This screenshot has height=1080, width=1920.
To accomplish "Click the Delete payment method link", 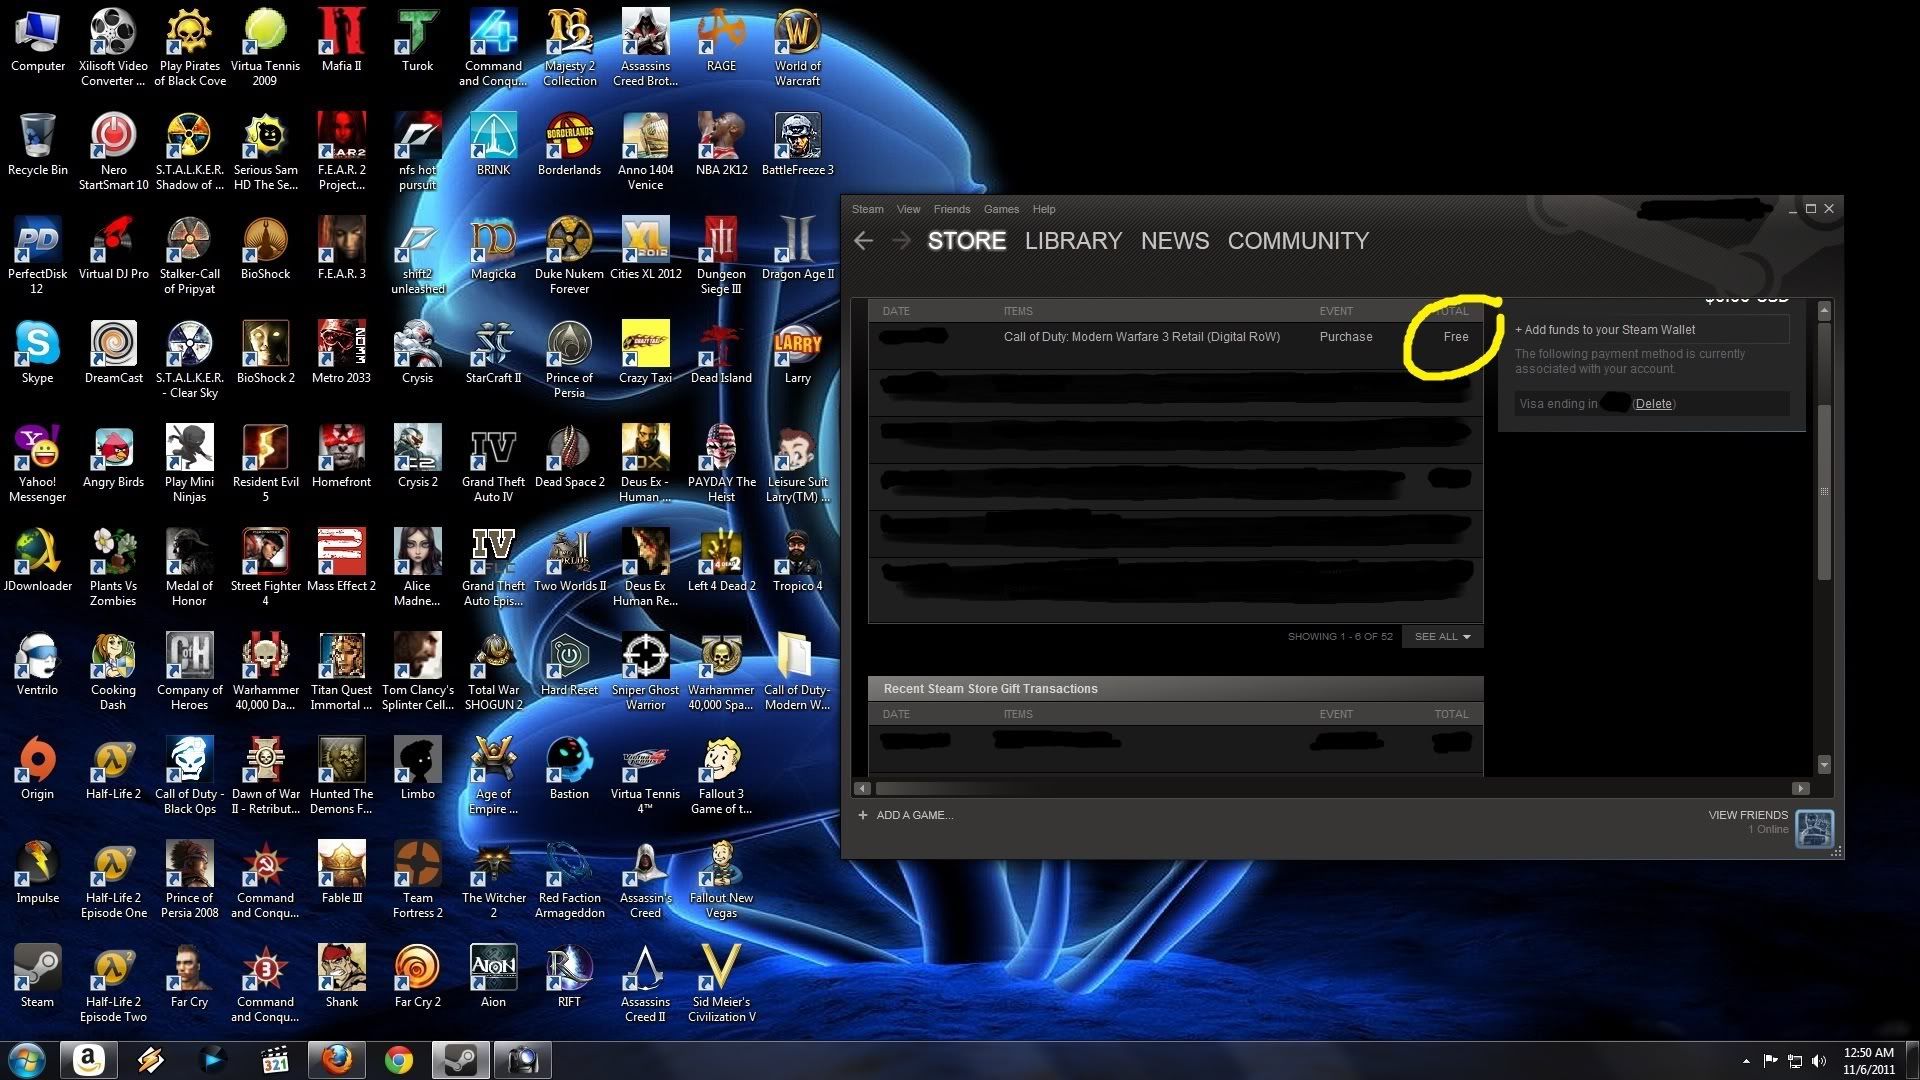I will pos(1653,404).
